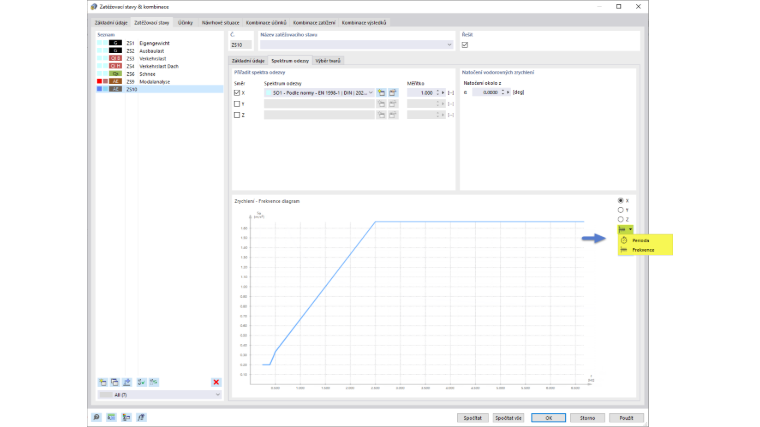Image resolution: width=760 pixels, height=427 pixels.
Task: Click the disabled new spectrum icon in row Z
Action: pyautogui.click(x=381, y=115)
